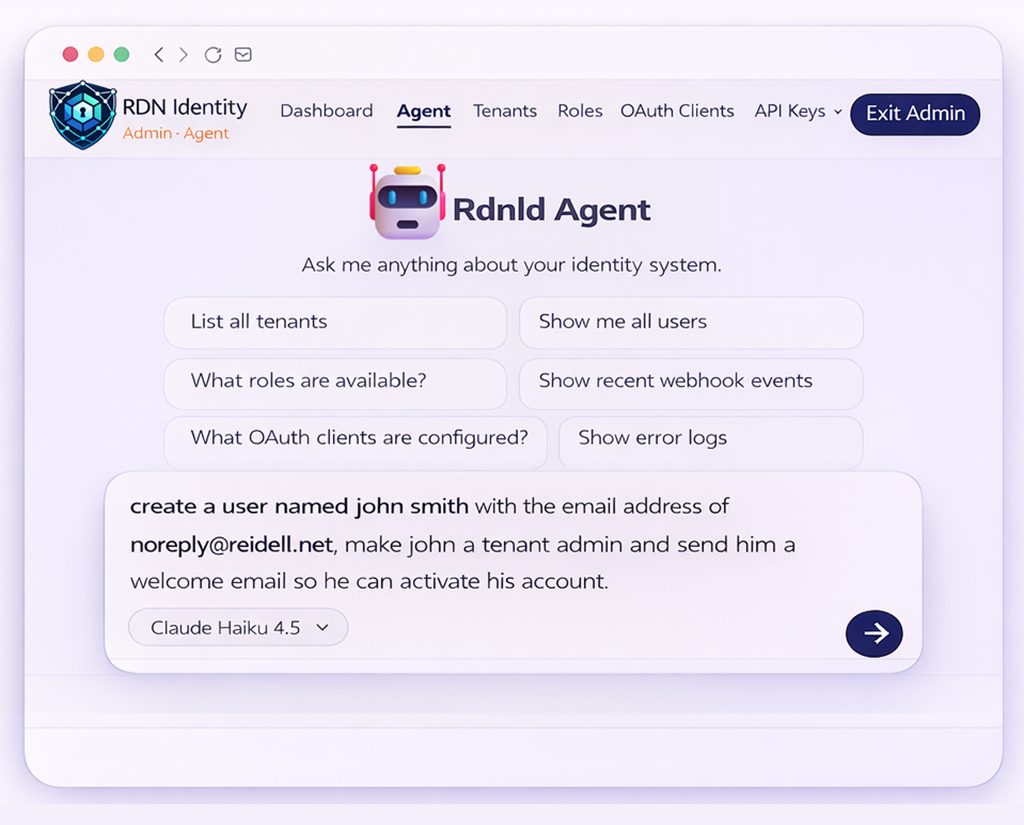Click the browser refresh icon
Screen dimensions: 1024x825
(212, 55)
